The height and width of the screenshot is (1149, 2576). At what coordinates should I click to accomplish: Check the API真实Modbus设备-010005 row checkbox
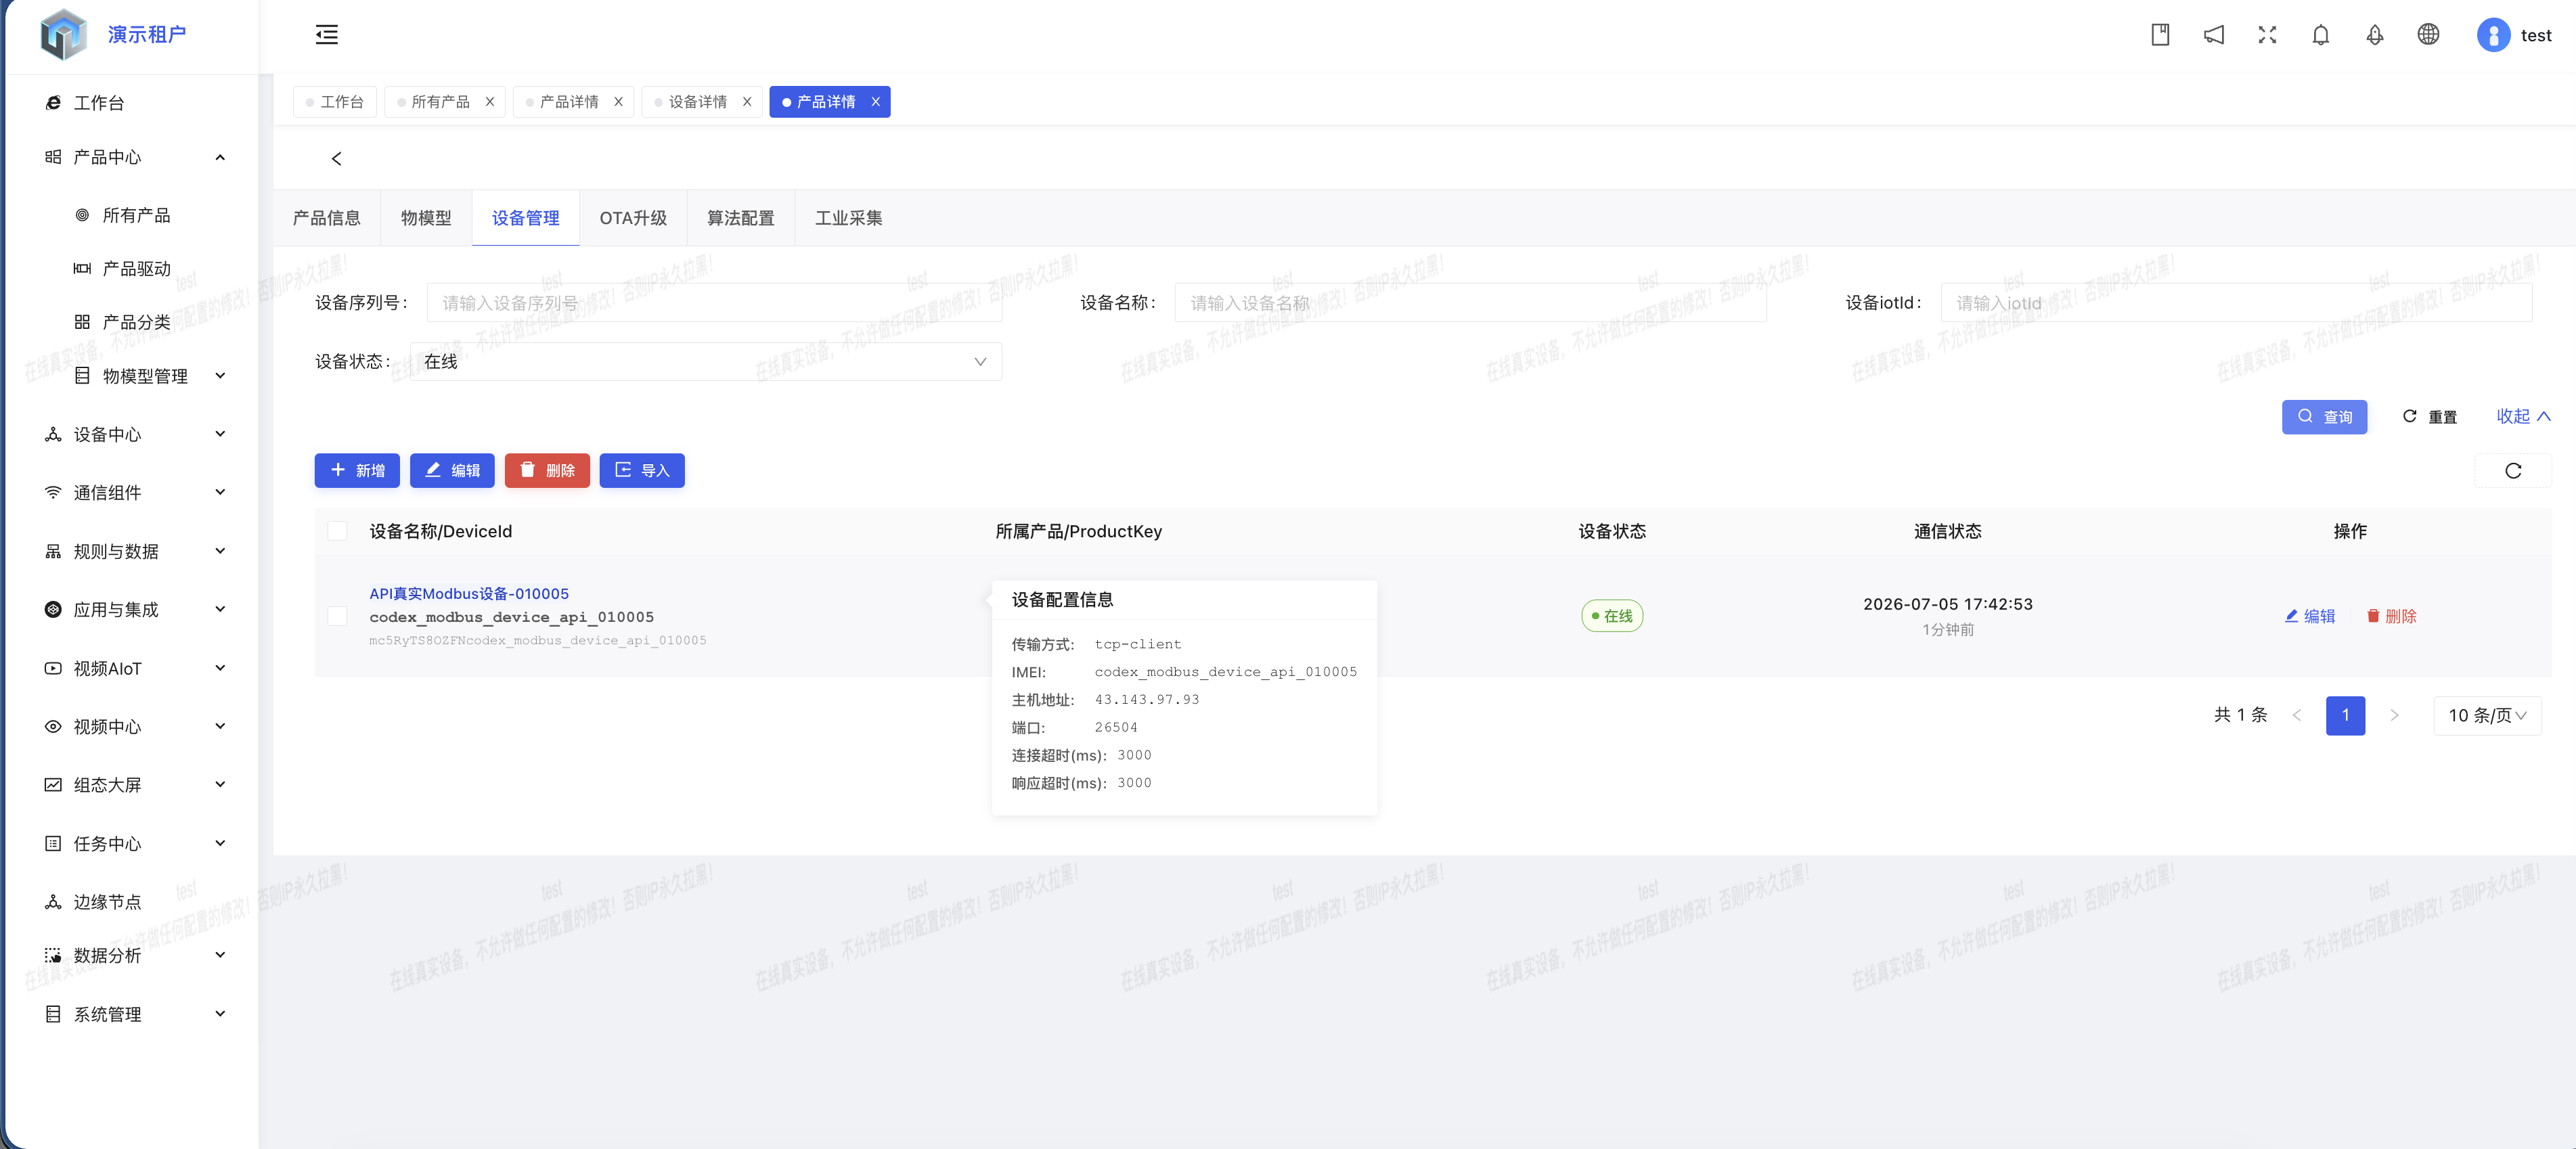(x=338, y=616)
